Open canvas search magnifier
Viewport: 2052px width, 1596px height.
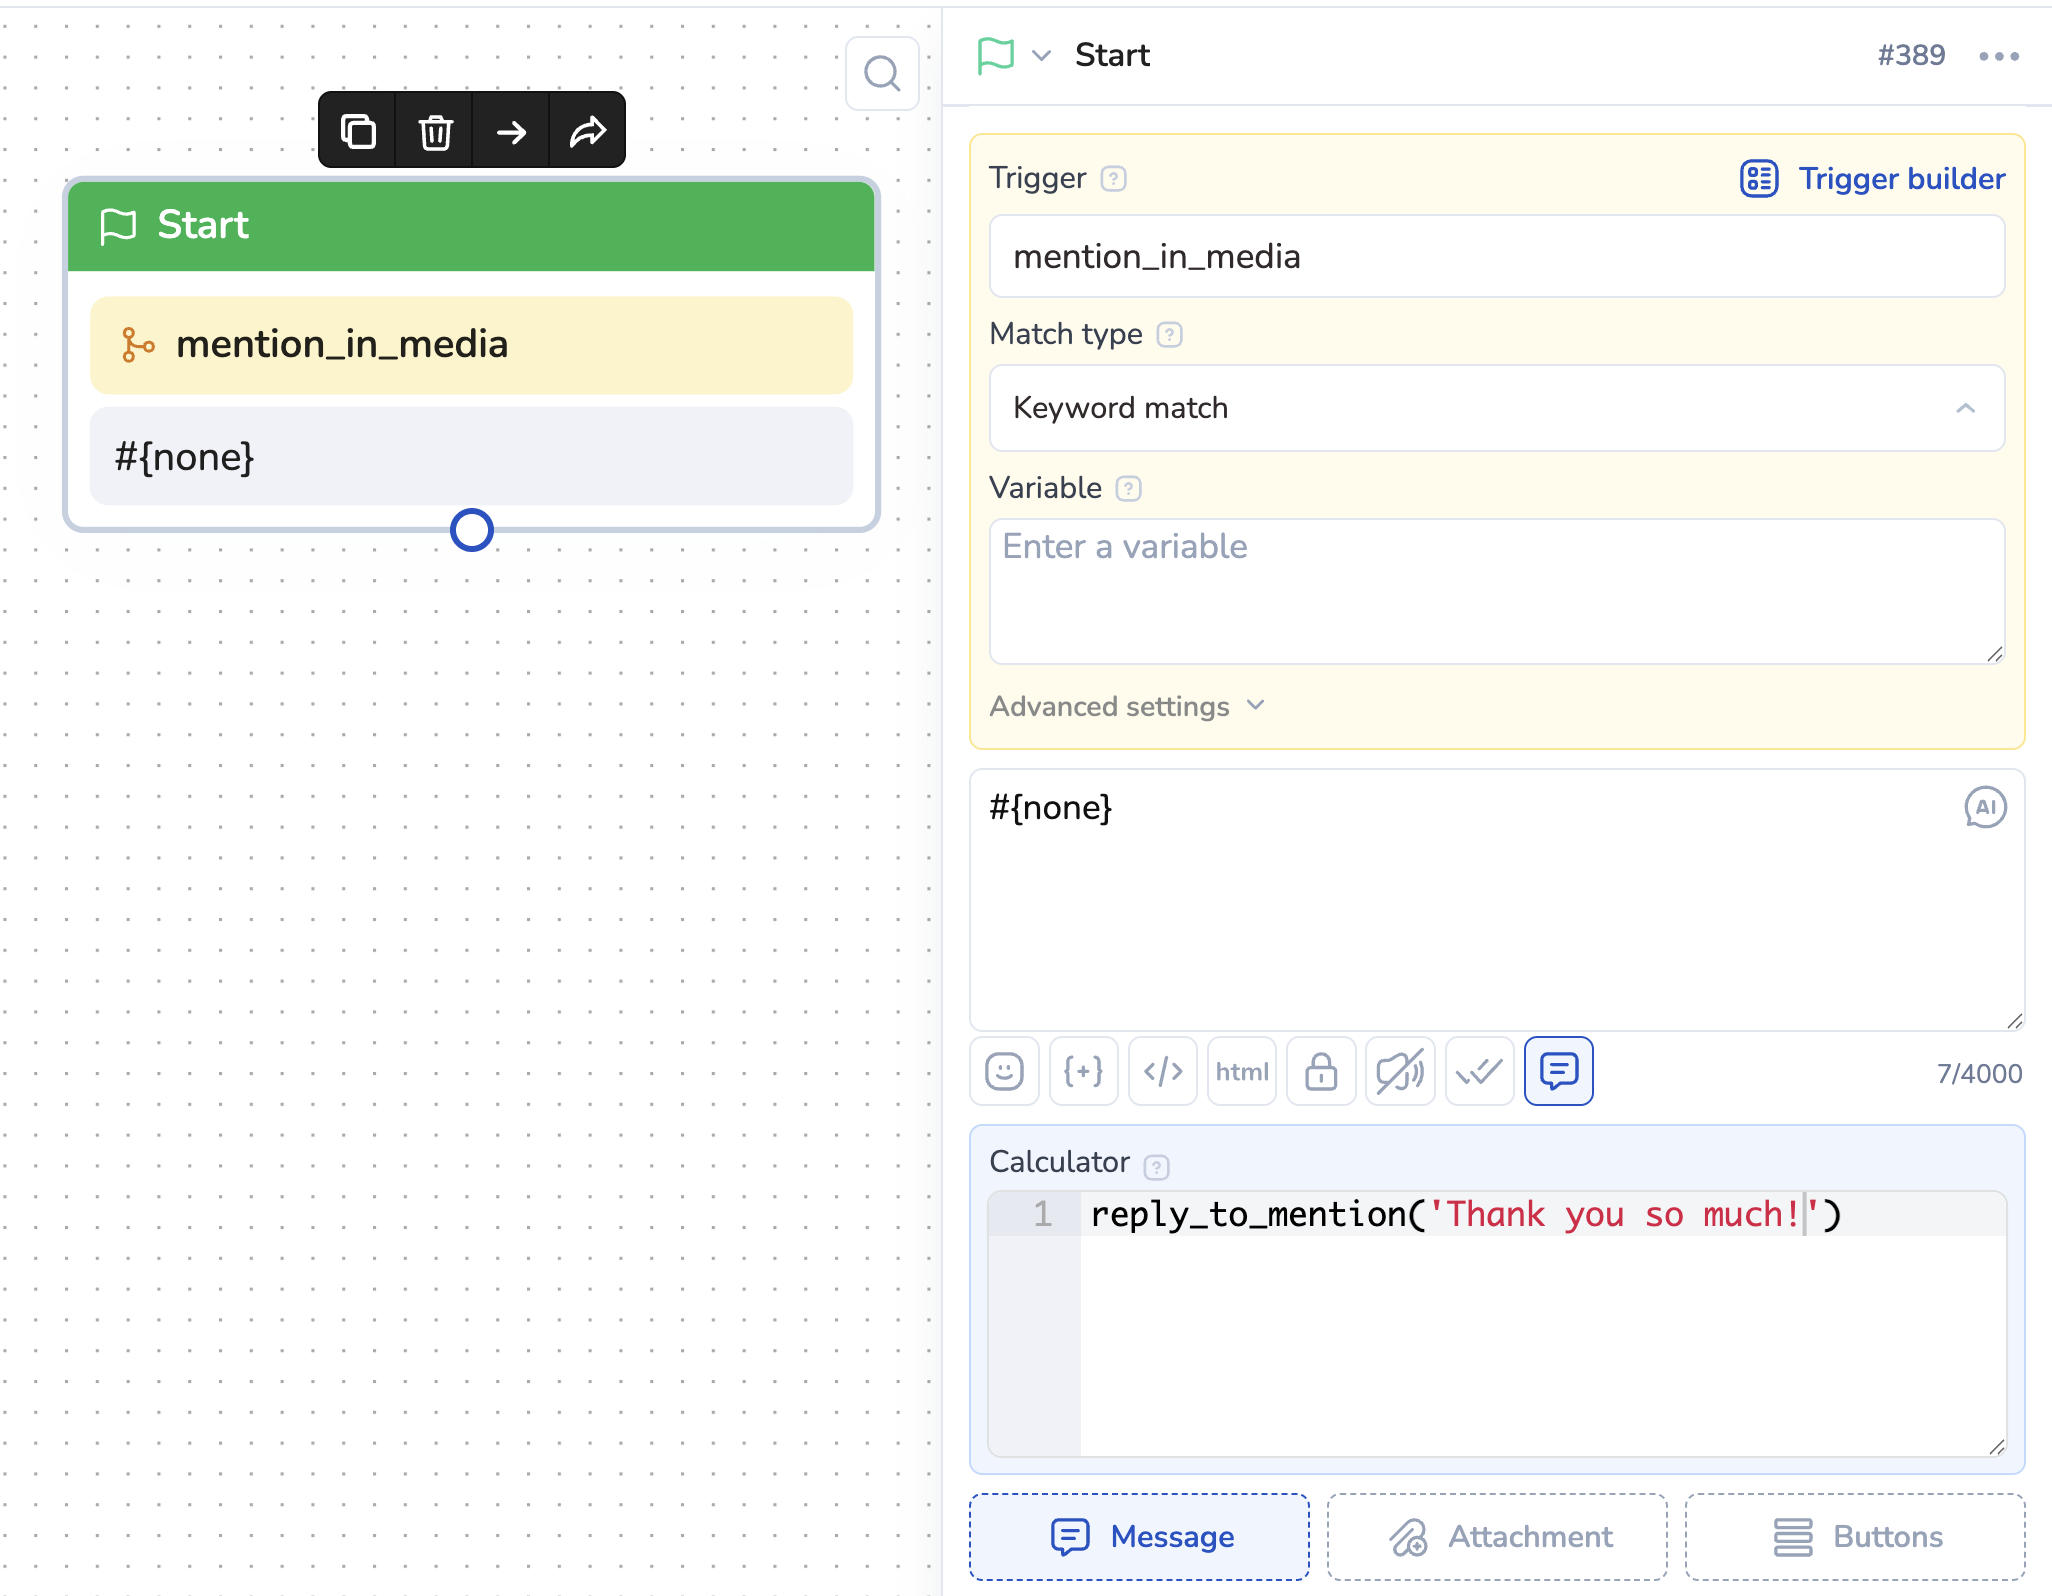coord(882,73)
